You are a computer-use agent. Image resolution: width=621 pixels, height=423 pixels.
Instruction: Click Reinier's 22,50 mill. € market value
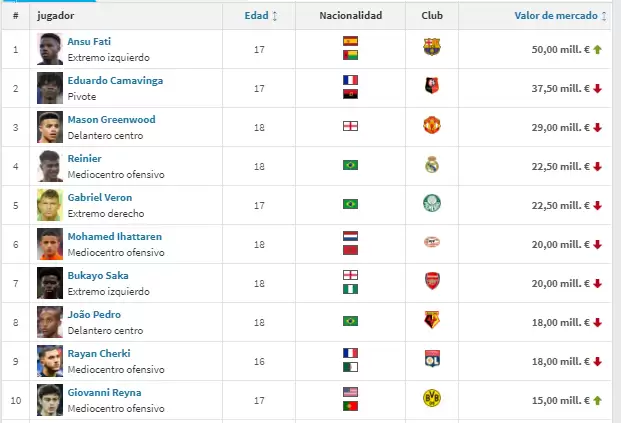[x=565, y=166]
